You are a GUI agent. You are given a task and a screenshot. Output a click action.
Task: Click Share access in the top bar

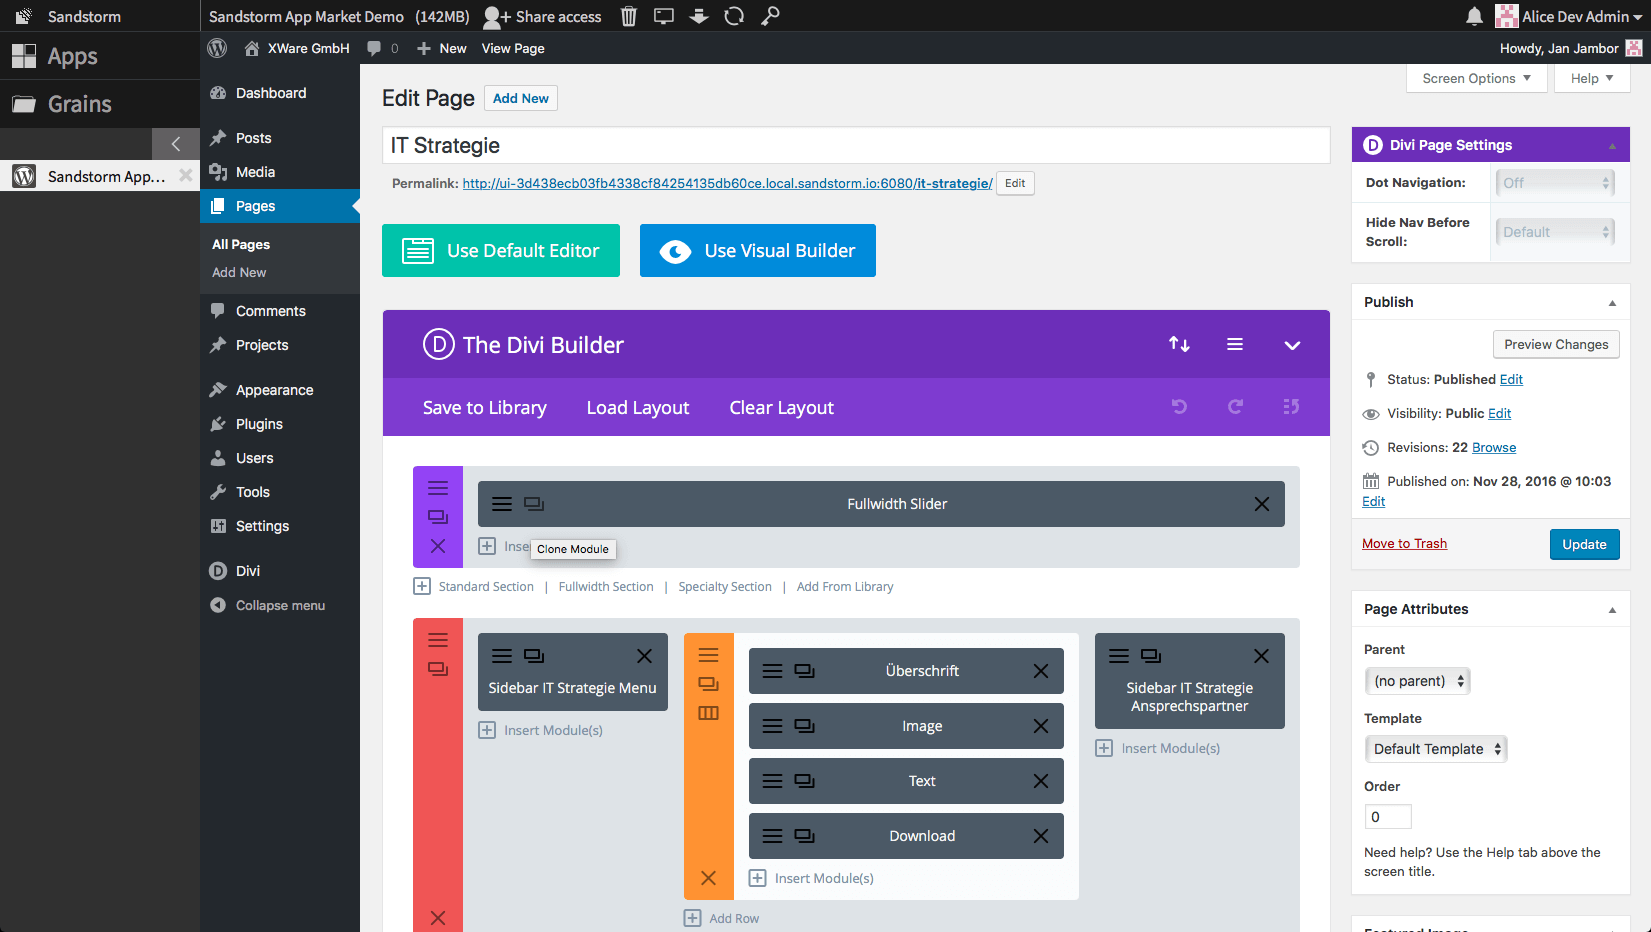tap(543, 17)
